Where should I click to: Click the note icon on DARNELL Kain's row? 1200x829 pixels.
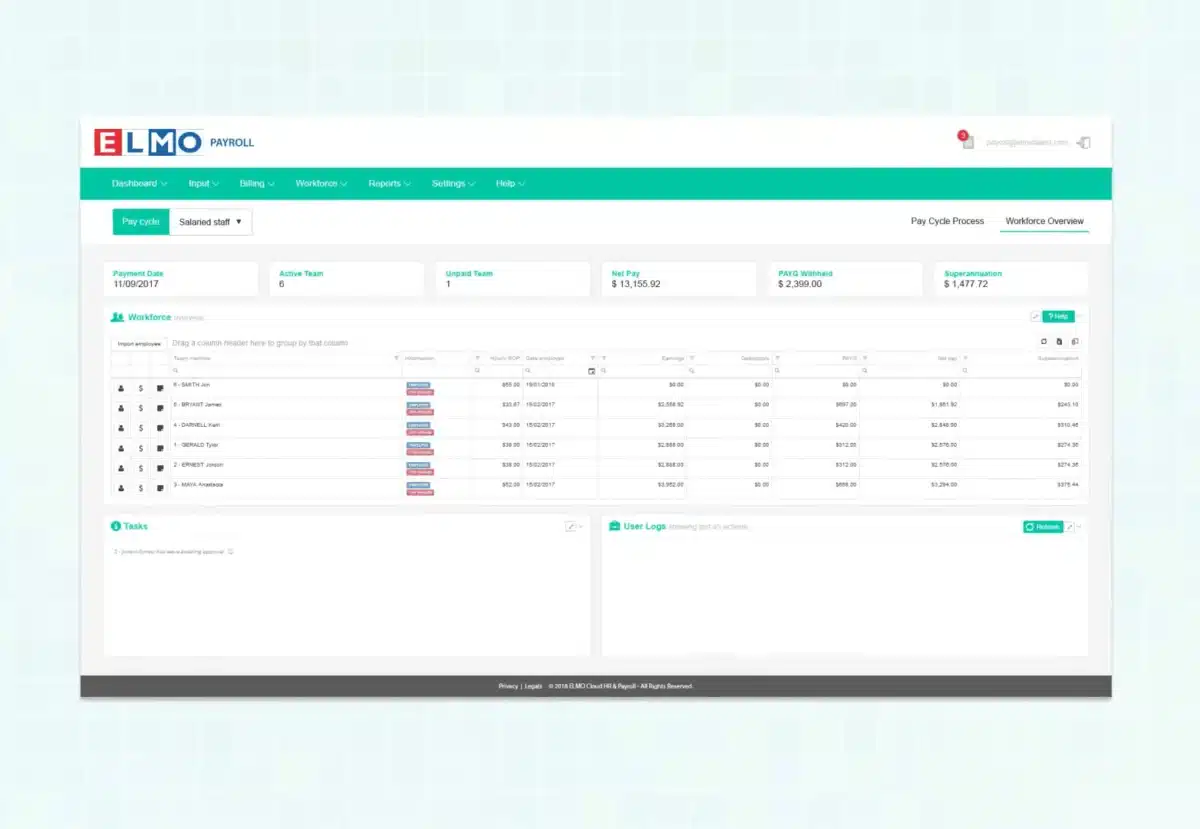[160, 428]
